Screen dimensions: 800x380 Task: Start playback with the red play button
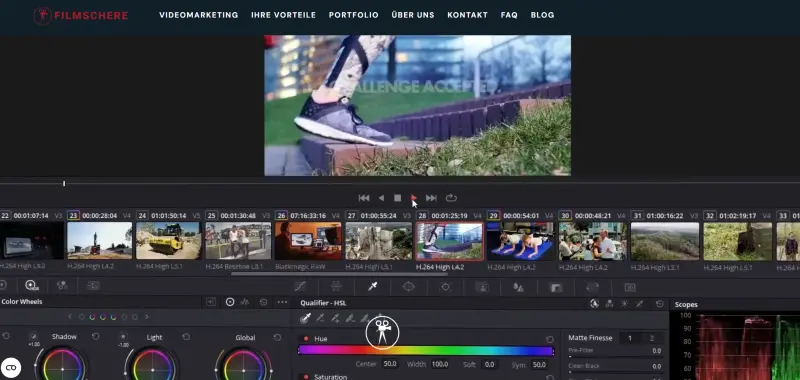pyautogui.click(x=414, y=198)
